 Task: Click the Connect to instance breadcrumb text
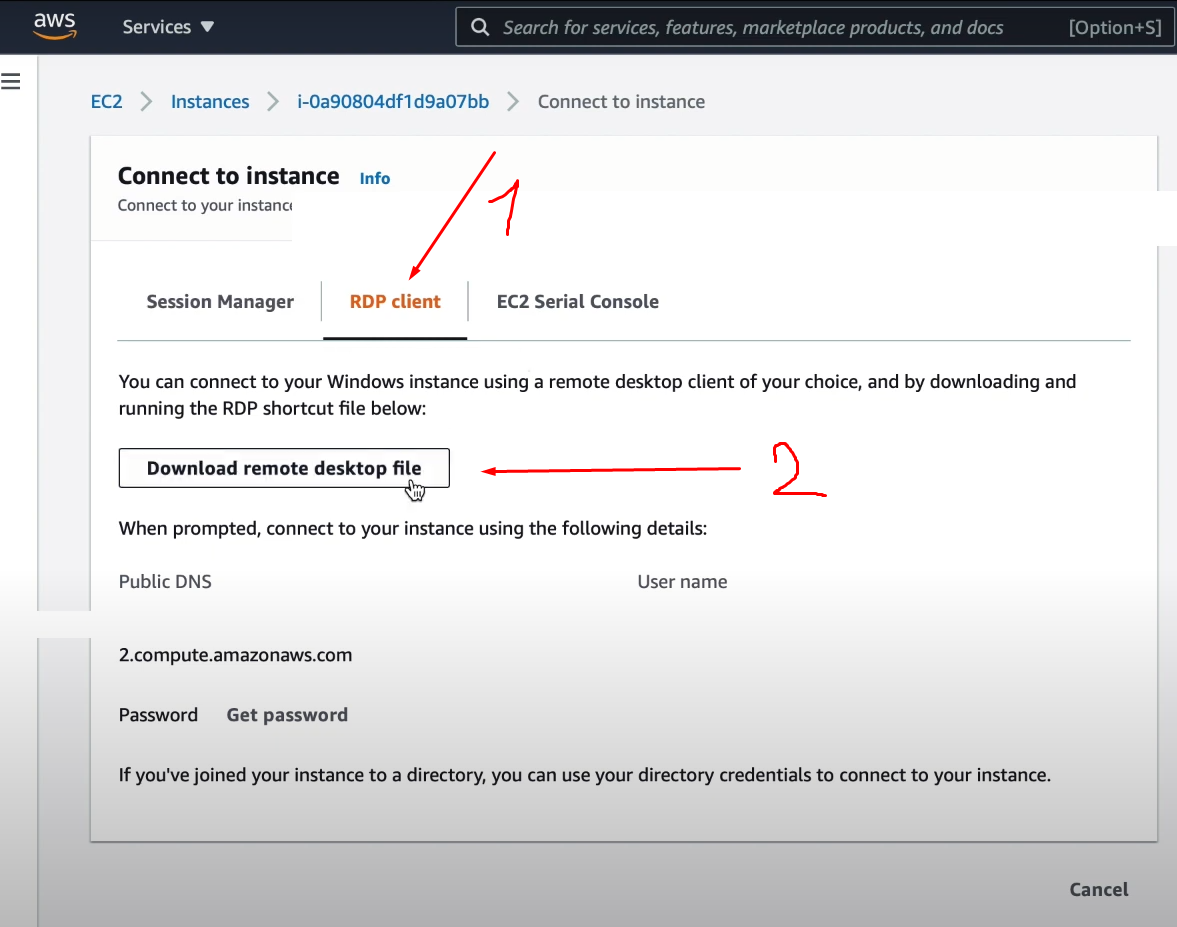click(621, 101)
